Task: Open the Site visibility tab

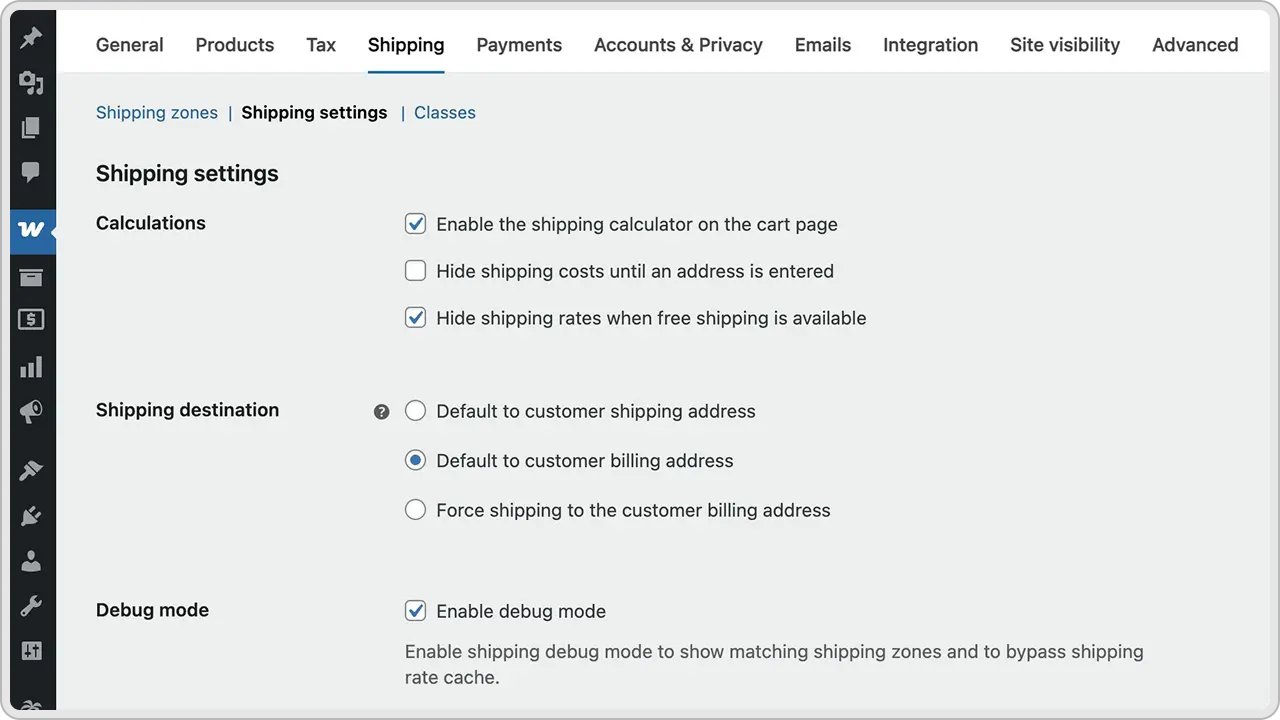Action: pyautogui.click(x=1065, y=45)
